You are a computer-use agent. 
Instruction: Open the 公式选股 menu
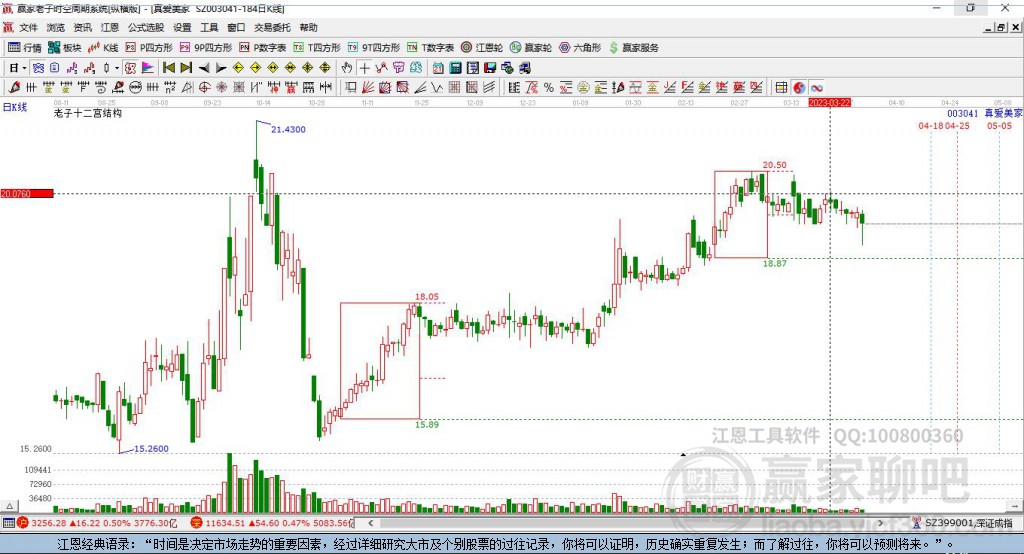(x=146, y=27)
